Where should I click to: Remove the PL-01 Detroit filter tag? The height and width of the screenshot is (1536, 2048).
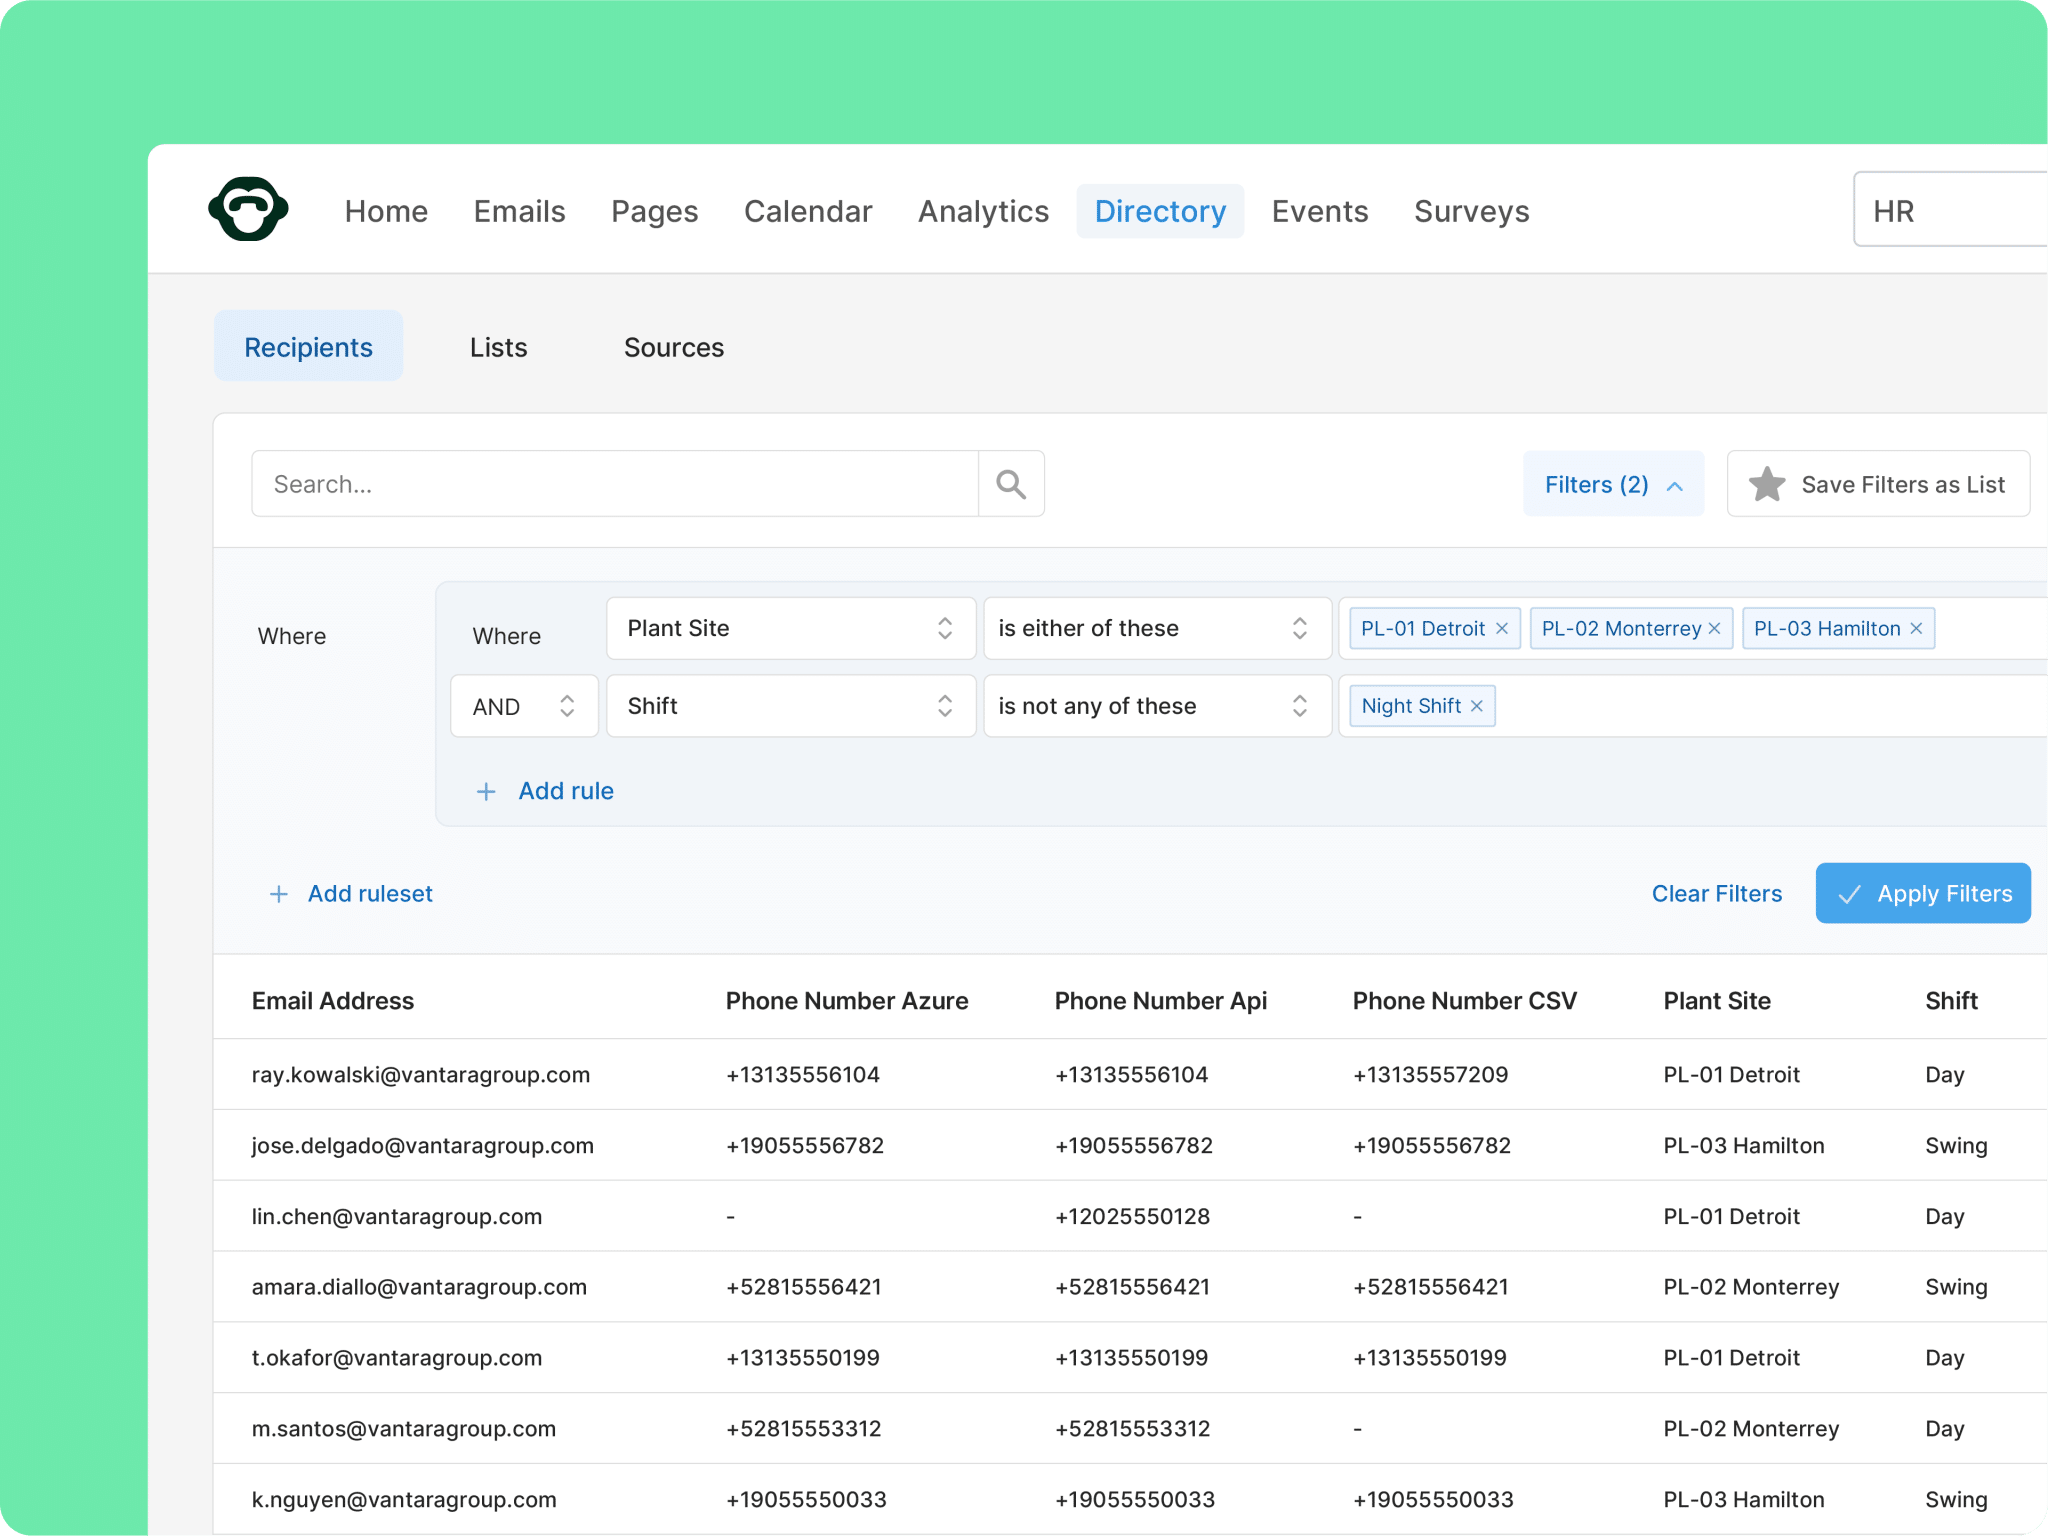coord(1502,628)
